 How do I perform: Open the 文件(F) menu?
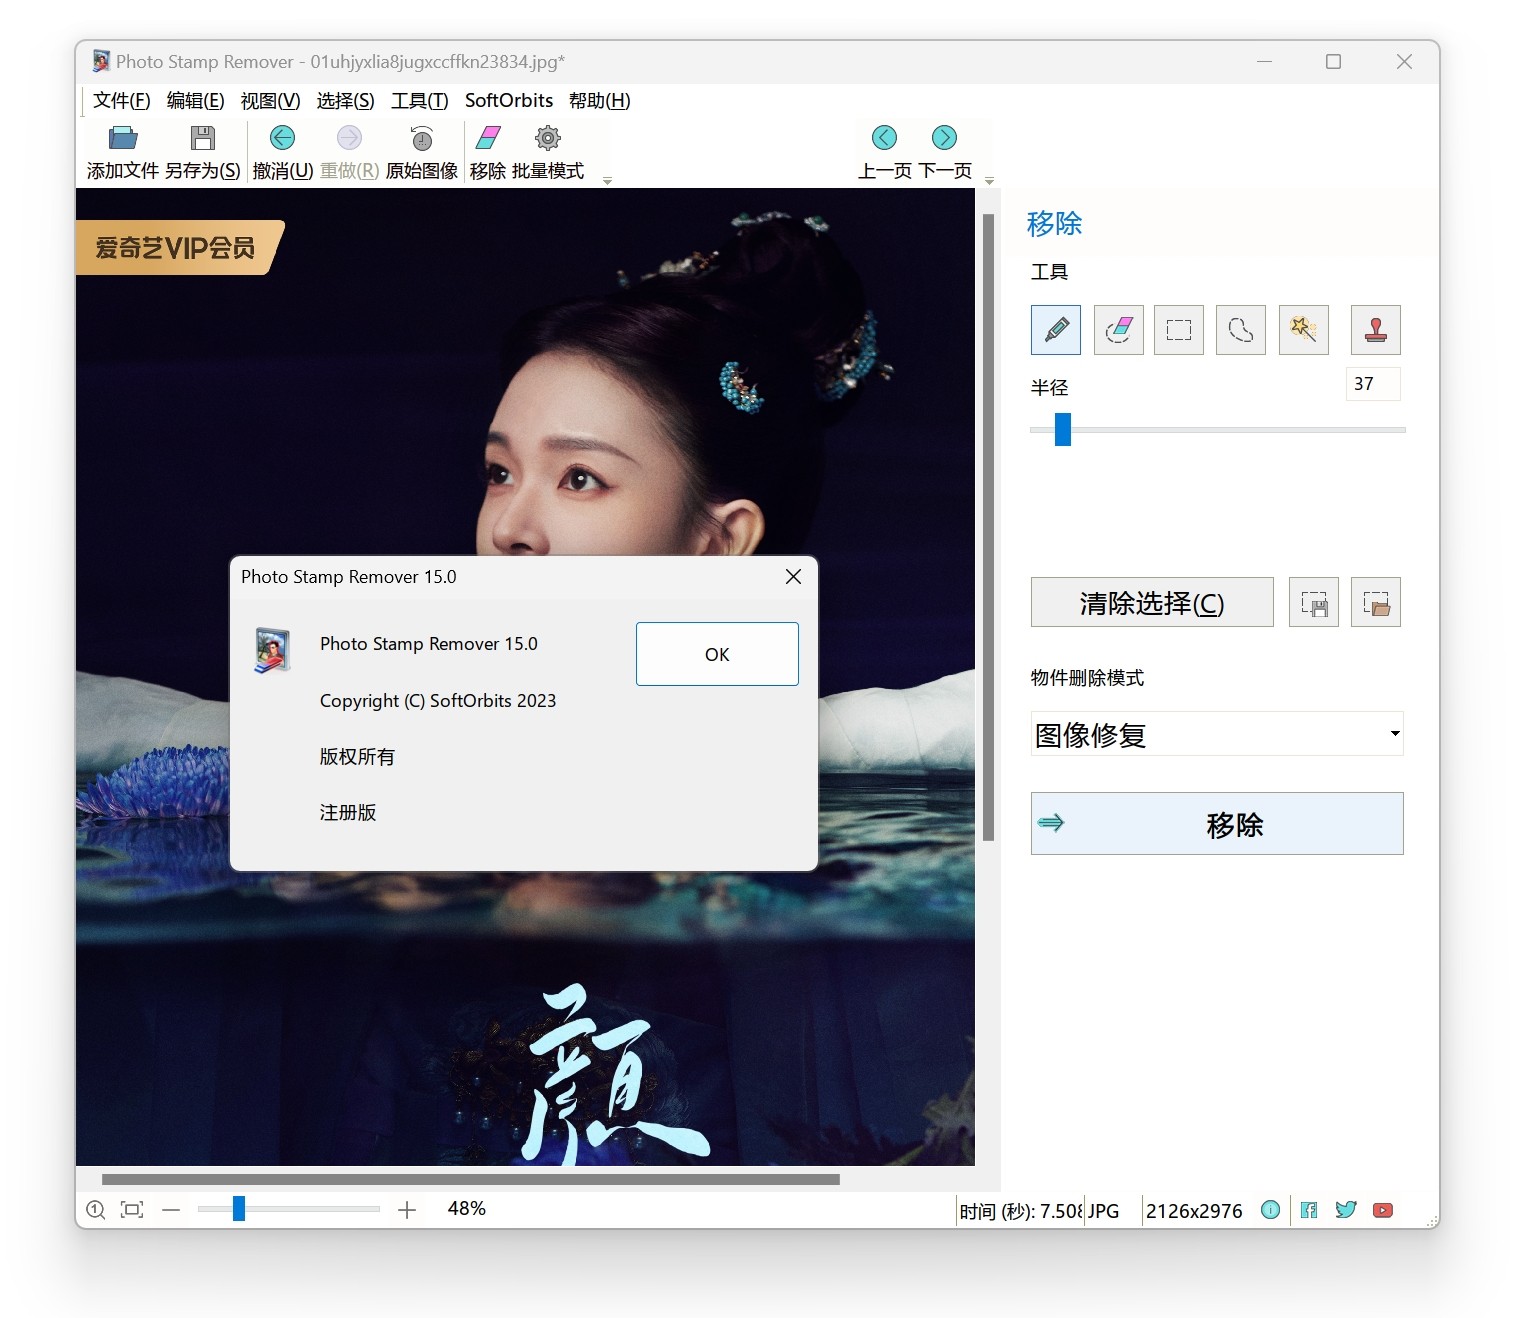tap(122, 101)
